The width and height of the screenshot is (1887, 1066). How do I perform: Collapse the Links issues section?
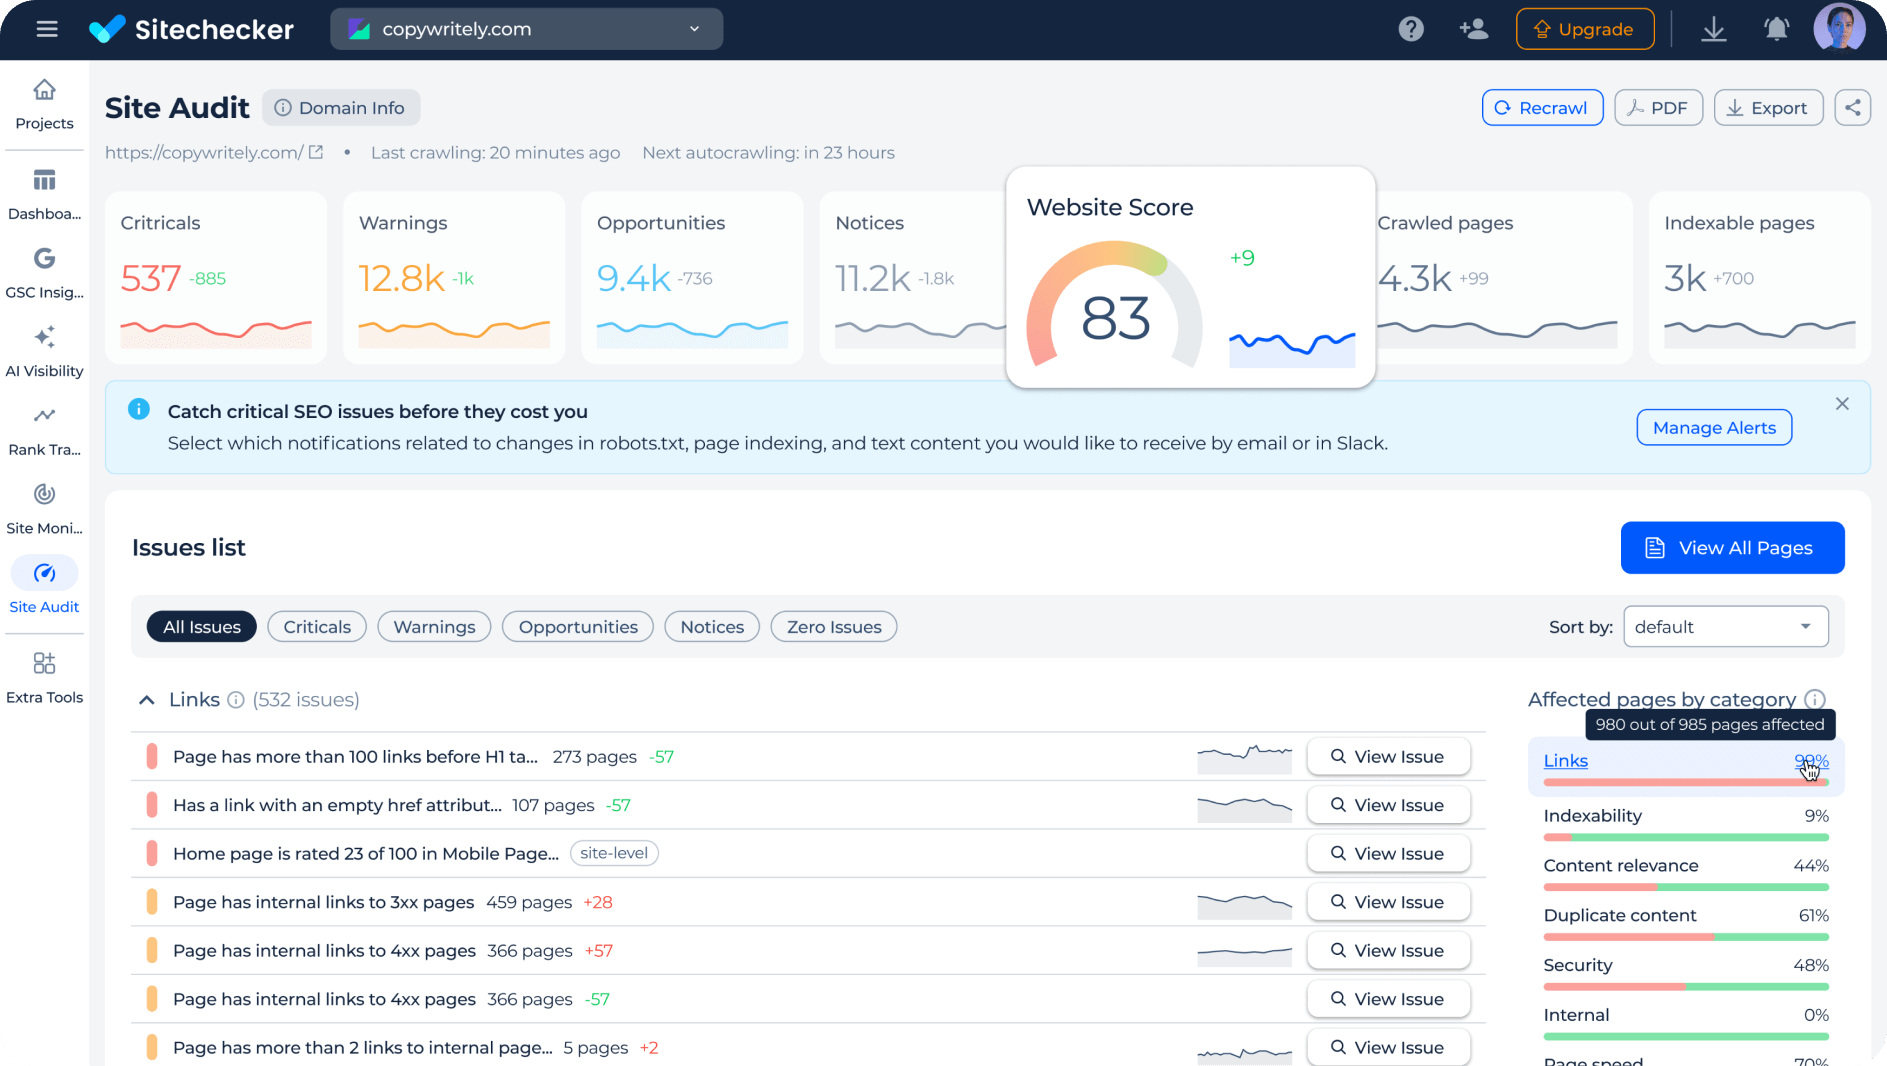(147, 700)
